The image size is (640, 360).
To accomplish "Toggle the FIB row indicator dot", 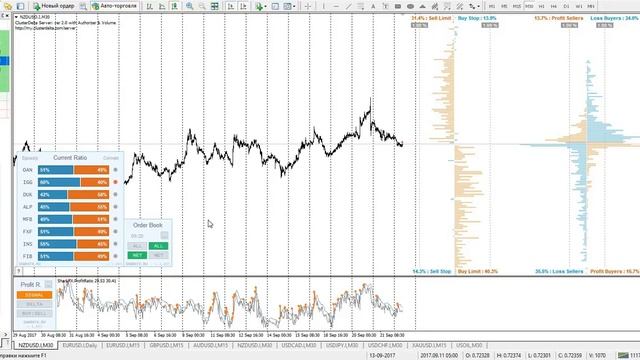I will pos(116,256).
